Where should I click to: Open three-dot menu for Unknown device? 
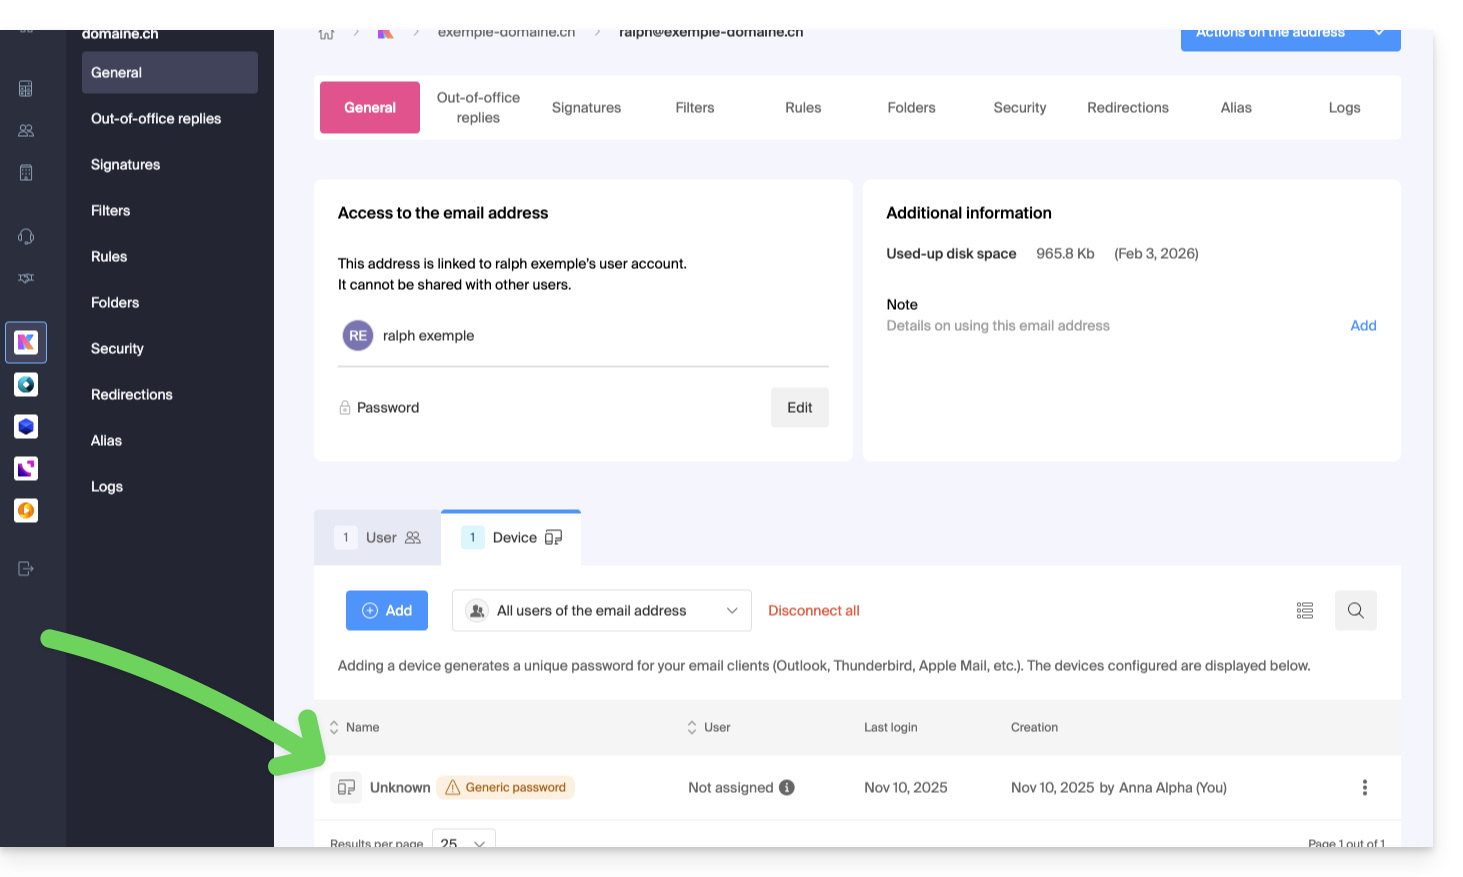1364,788
